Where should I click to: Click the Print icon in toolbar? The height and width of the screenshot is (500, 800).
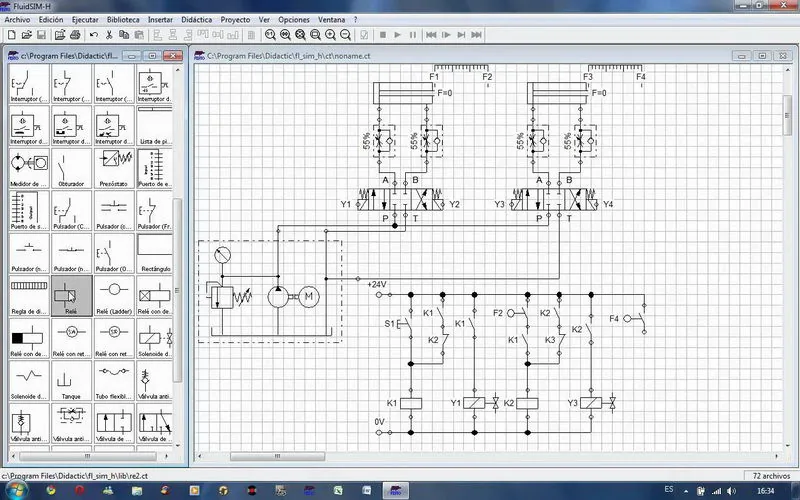click(75, 35)
